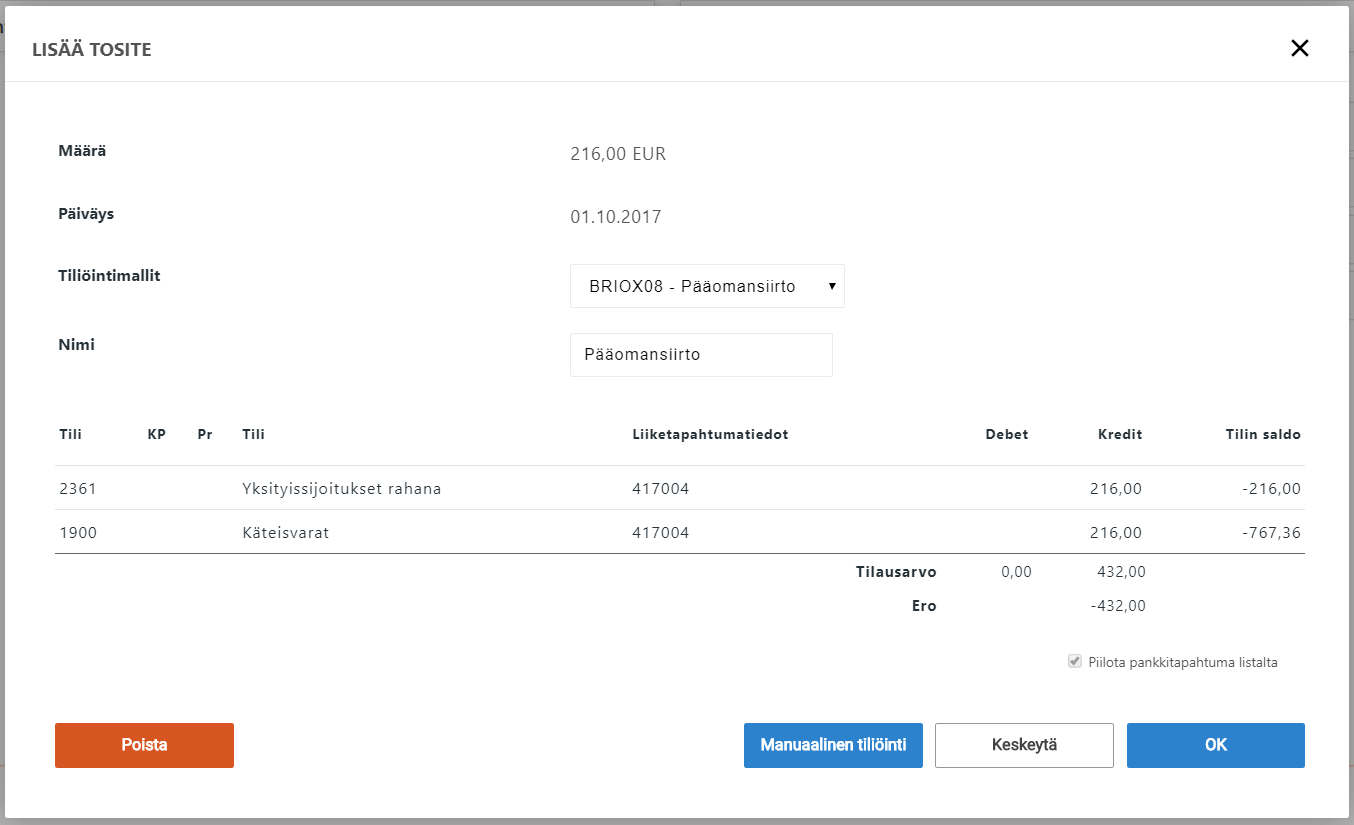Close the Lisää tosite dialog
The height and width of the screenshot is (825, 1354).
click(1299, 48)
